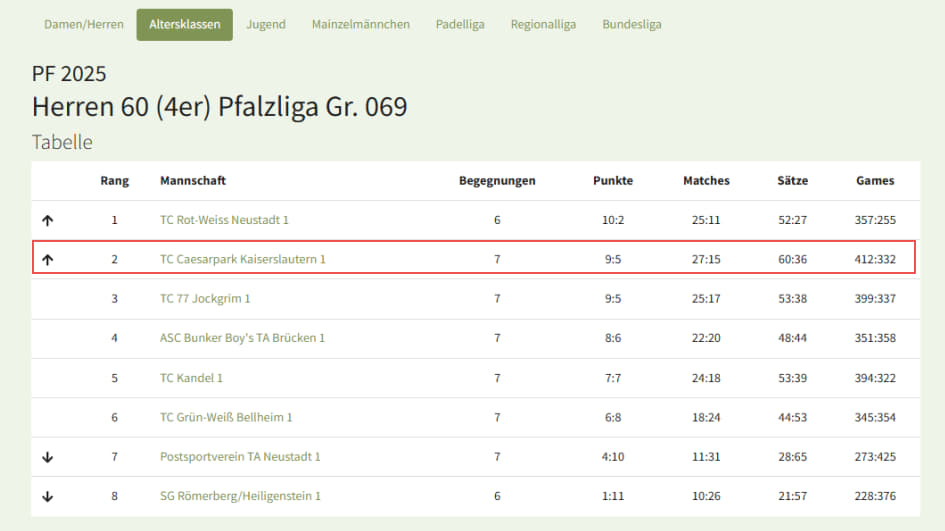Click the Tabelle subheading
Screen dimensions: 945x531
(62, 142)
